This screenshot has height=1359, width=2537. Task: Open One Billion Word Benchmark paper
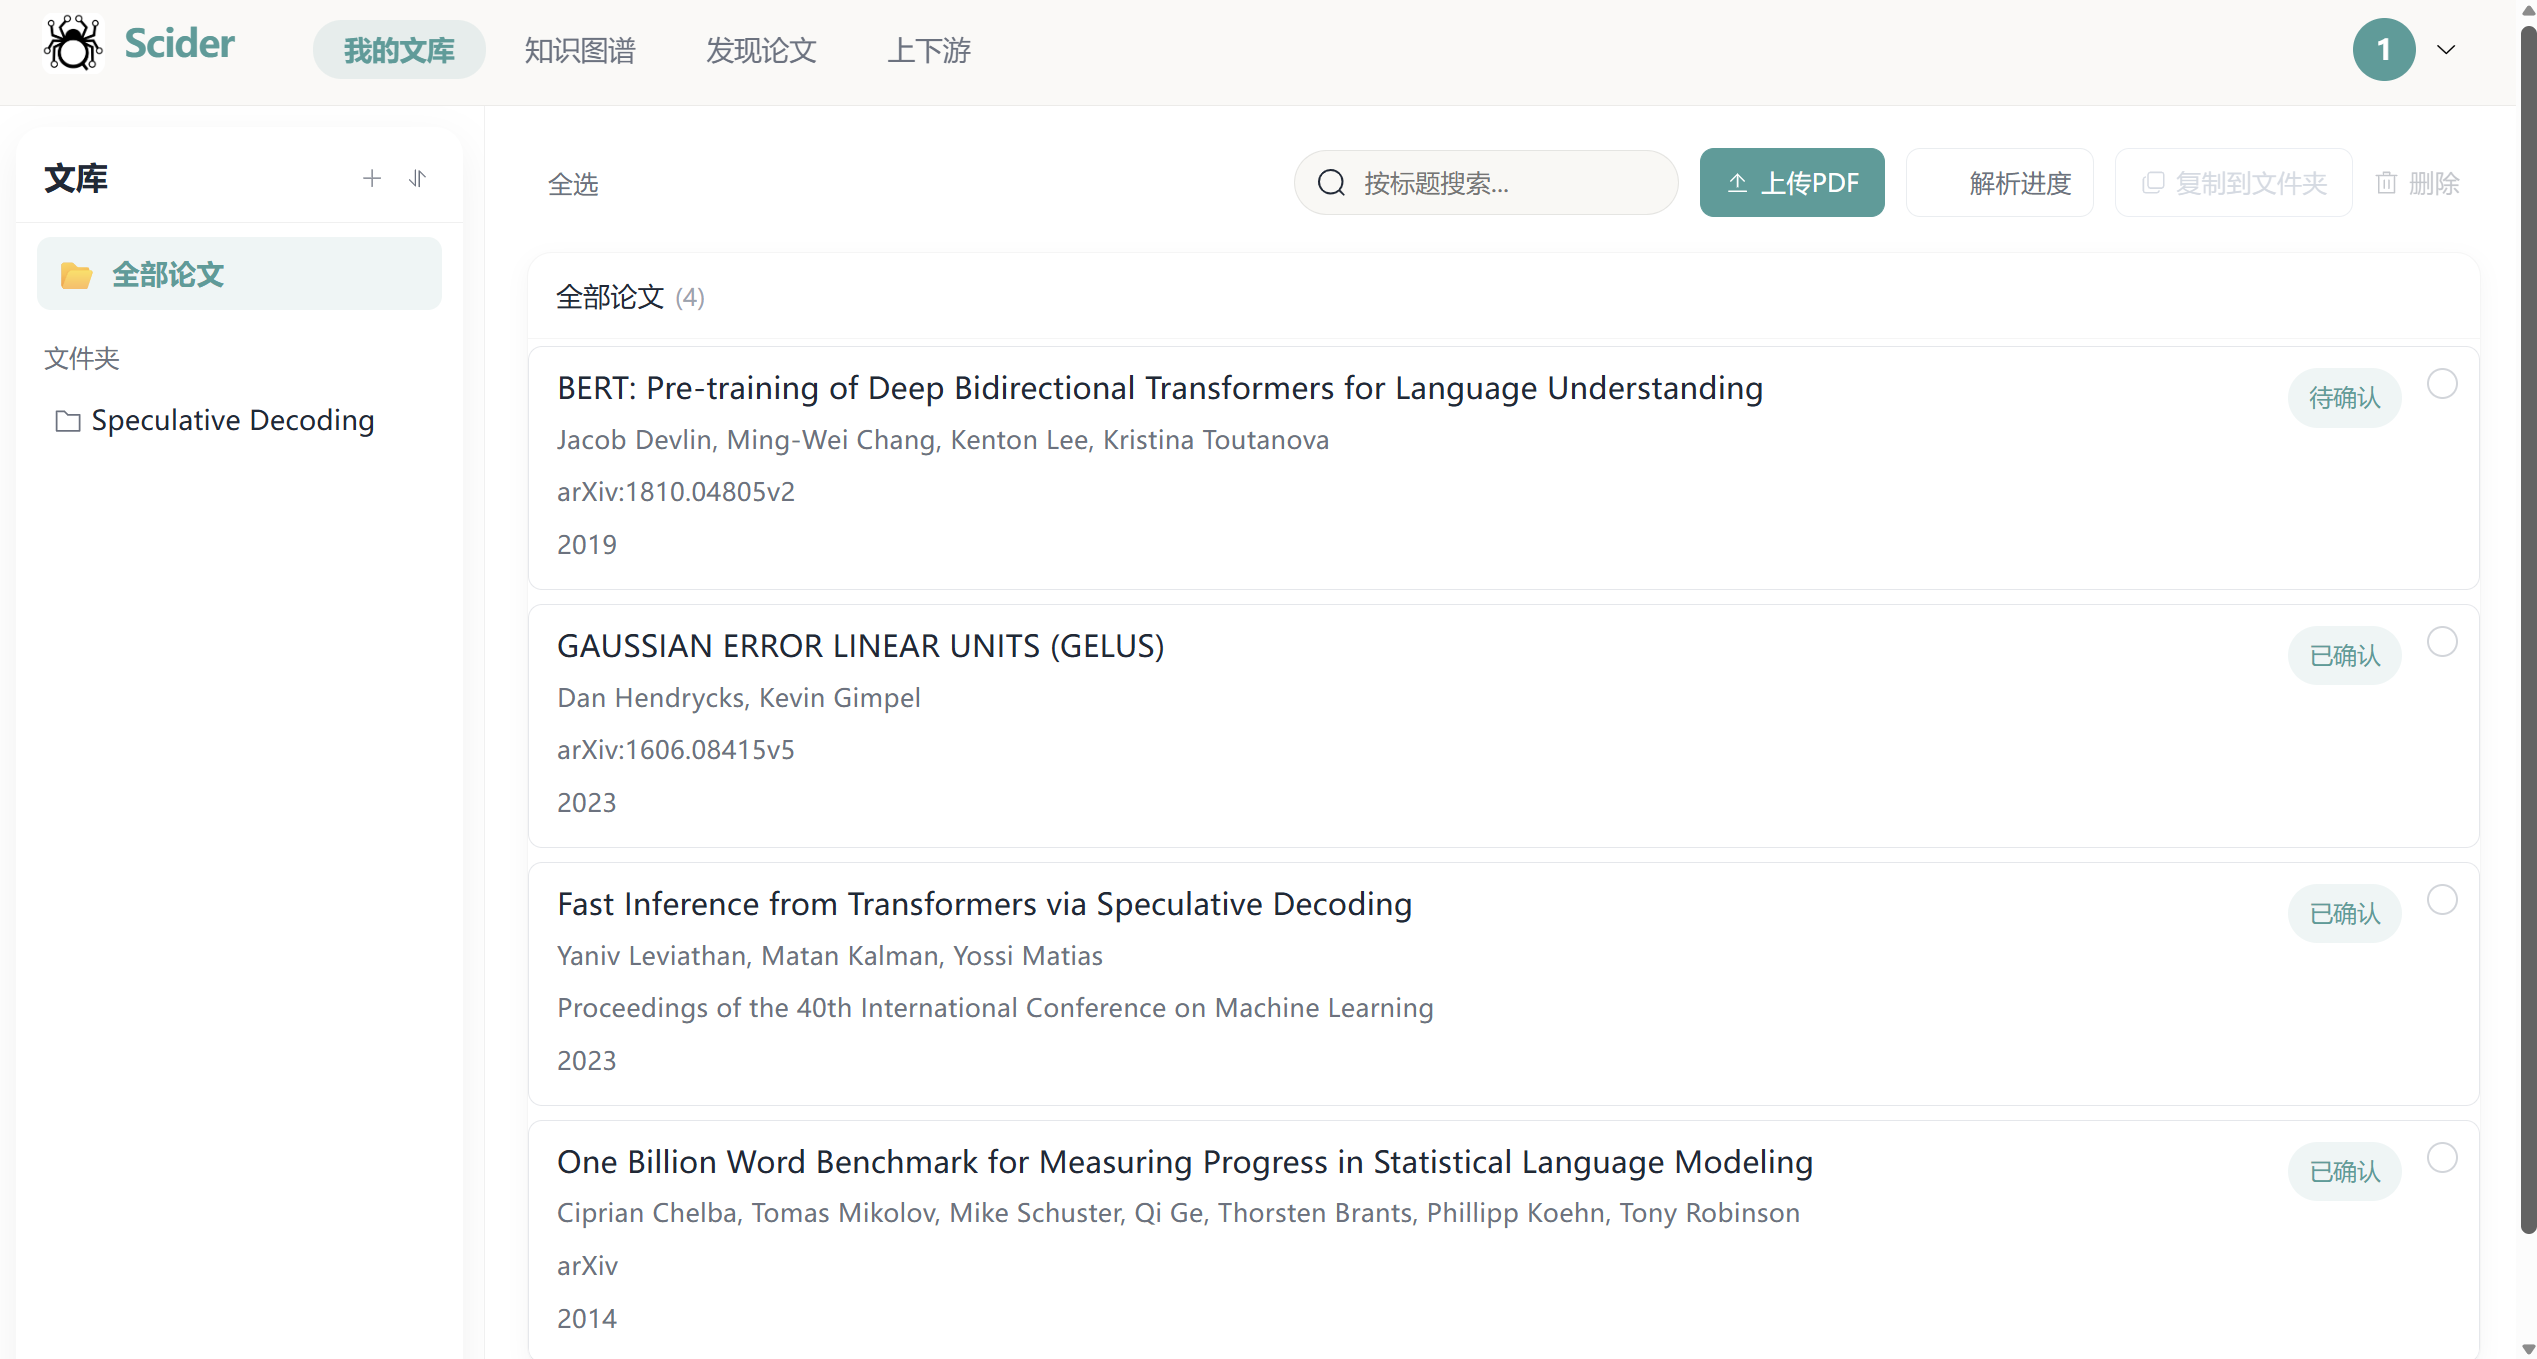(1185, 1162)
